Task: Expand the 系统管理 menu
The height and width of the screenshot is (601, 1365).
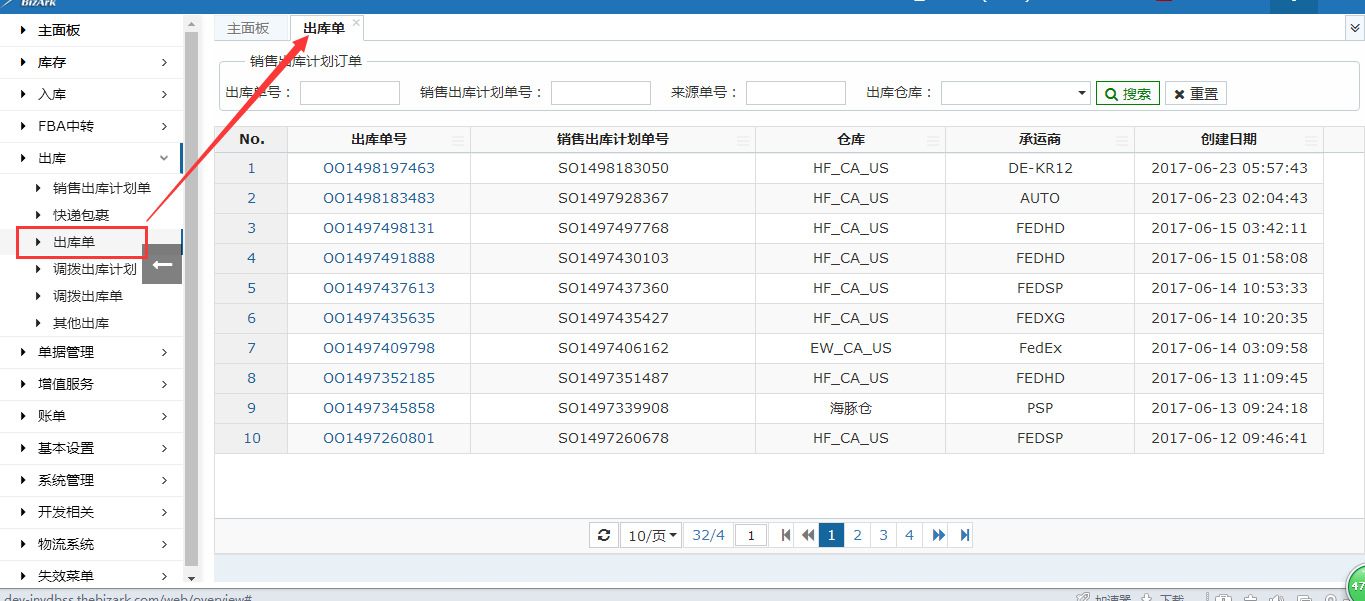Action: [x=91, y=480]
